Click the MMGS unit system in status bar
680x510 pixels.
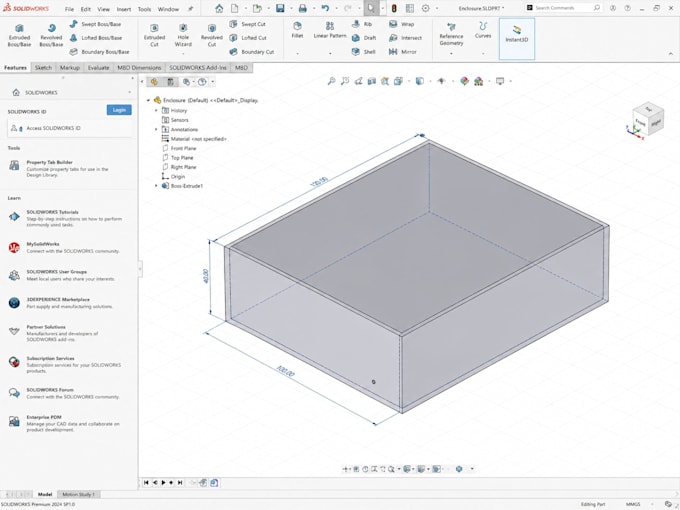click(x=633, y=504)
